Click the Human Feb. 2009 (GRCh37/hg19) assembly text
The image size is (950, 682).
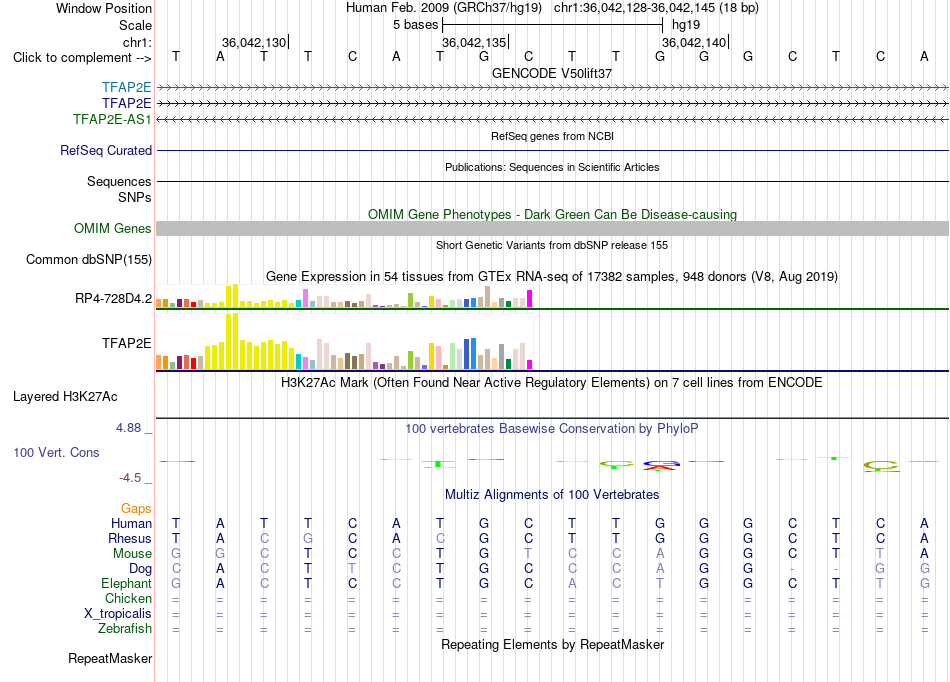click(x=445, y=8)
